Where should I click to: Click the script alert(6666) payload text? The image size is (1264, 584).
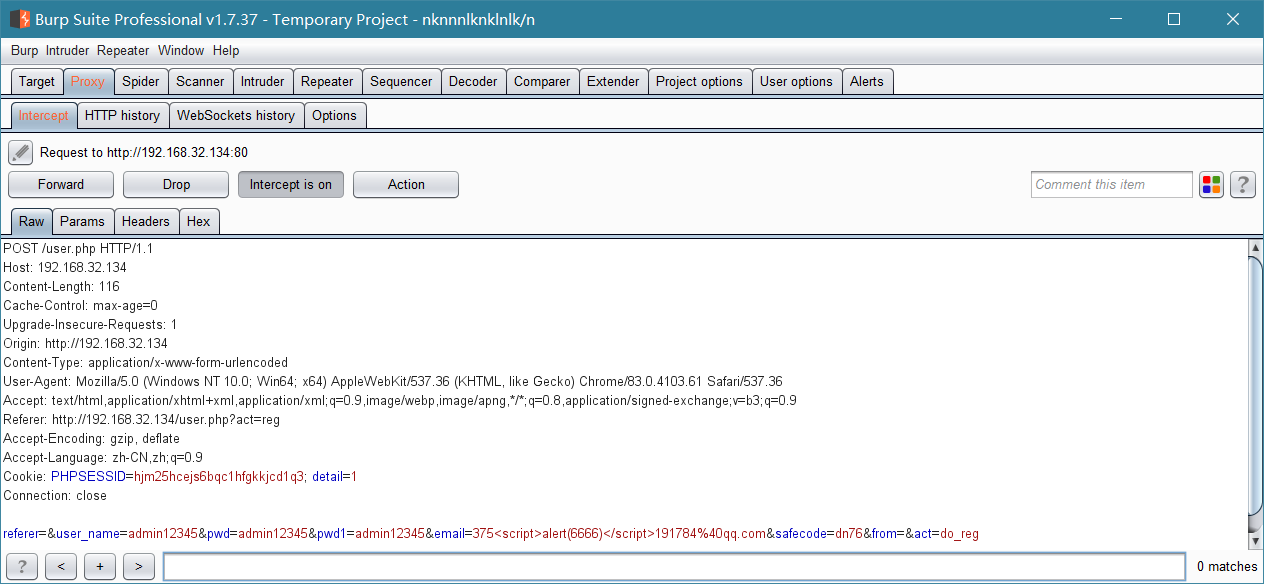(x=574, y=533)
